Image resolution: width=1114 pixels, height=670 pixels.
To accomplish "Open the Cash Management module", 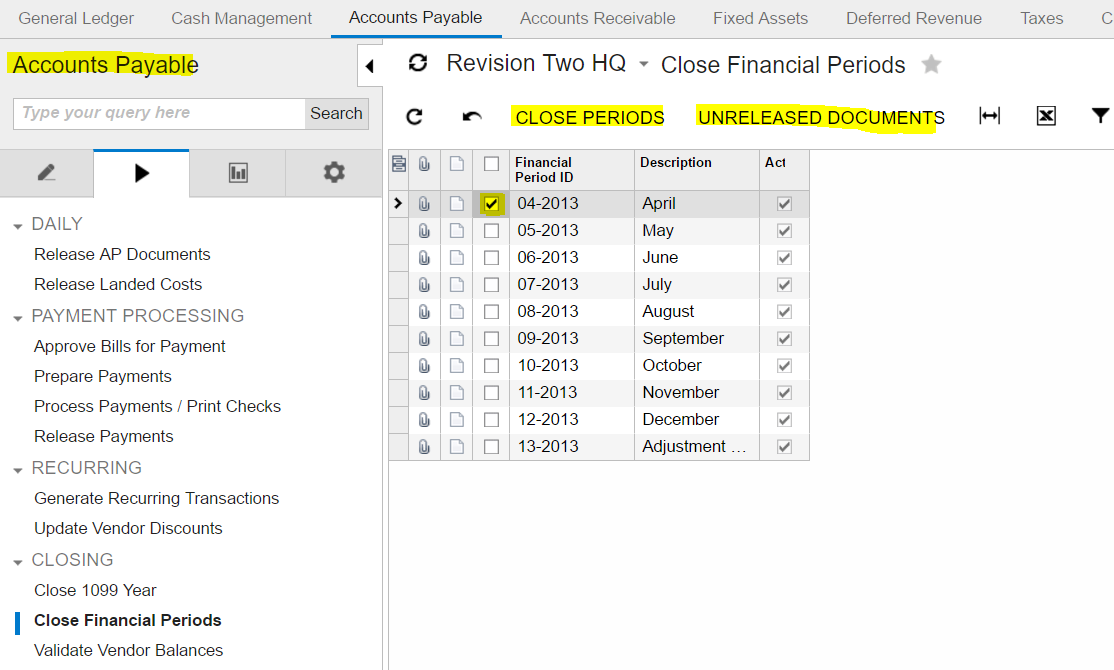I will [241, 18].
